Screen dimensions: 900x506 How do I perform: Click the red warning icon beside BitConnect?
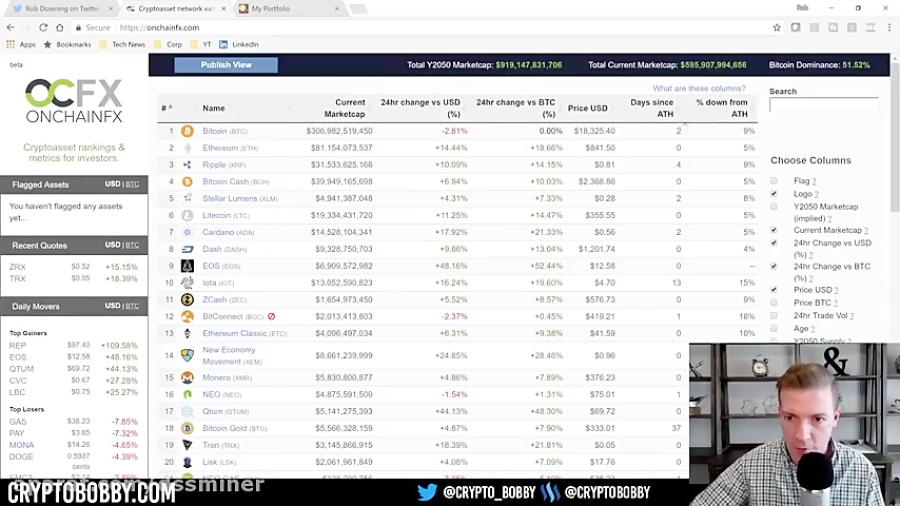271,317
